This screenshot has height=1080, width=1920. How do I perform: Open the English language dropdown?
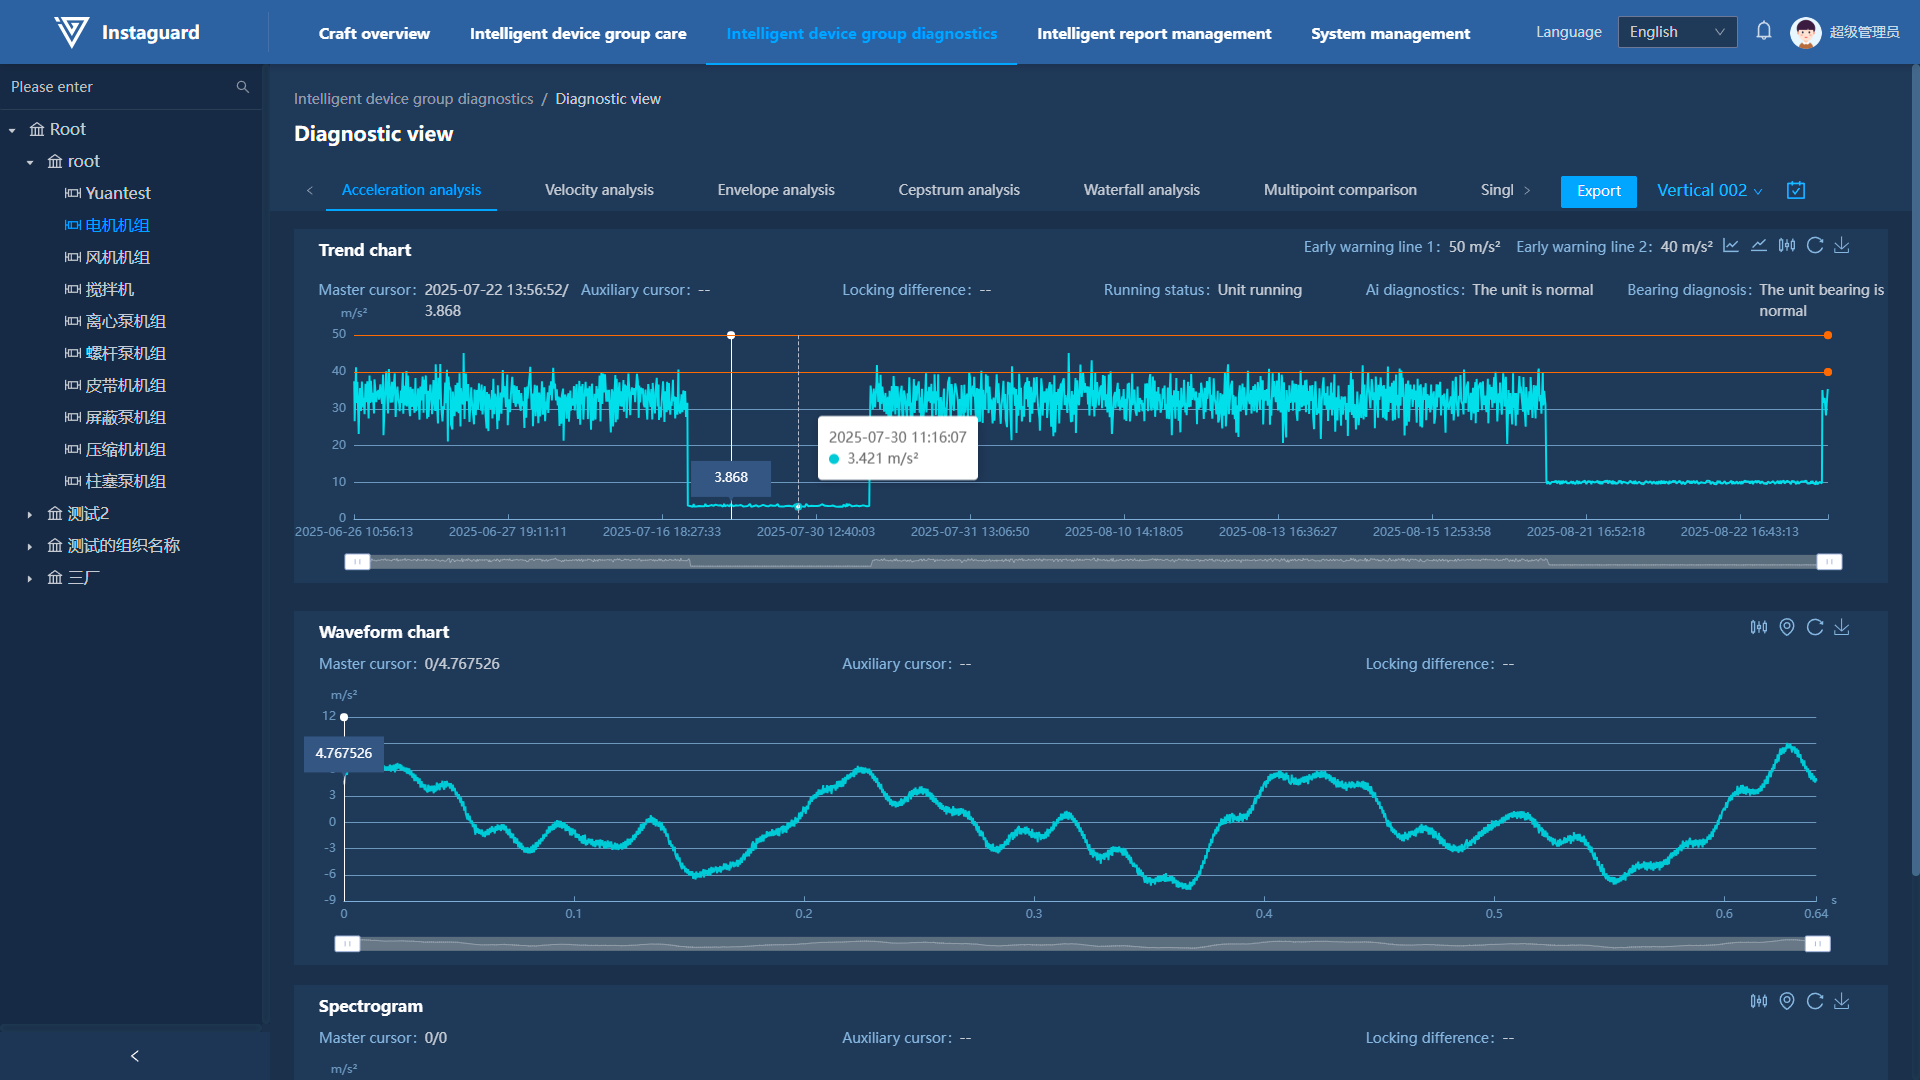[x=1677, y=32]
